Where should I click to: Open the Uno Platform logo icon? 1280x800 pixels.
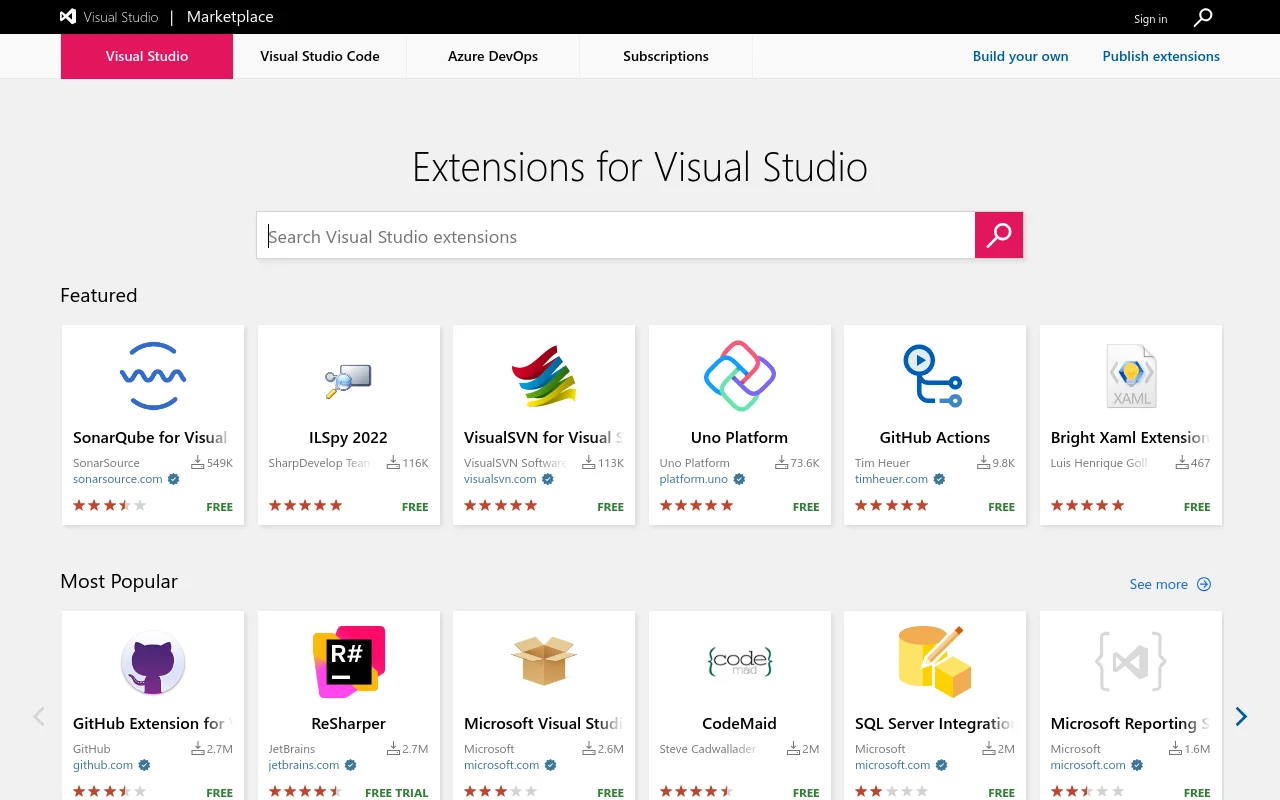pyautogui.click(x=739, y=376)
